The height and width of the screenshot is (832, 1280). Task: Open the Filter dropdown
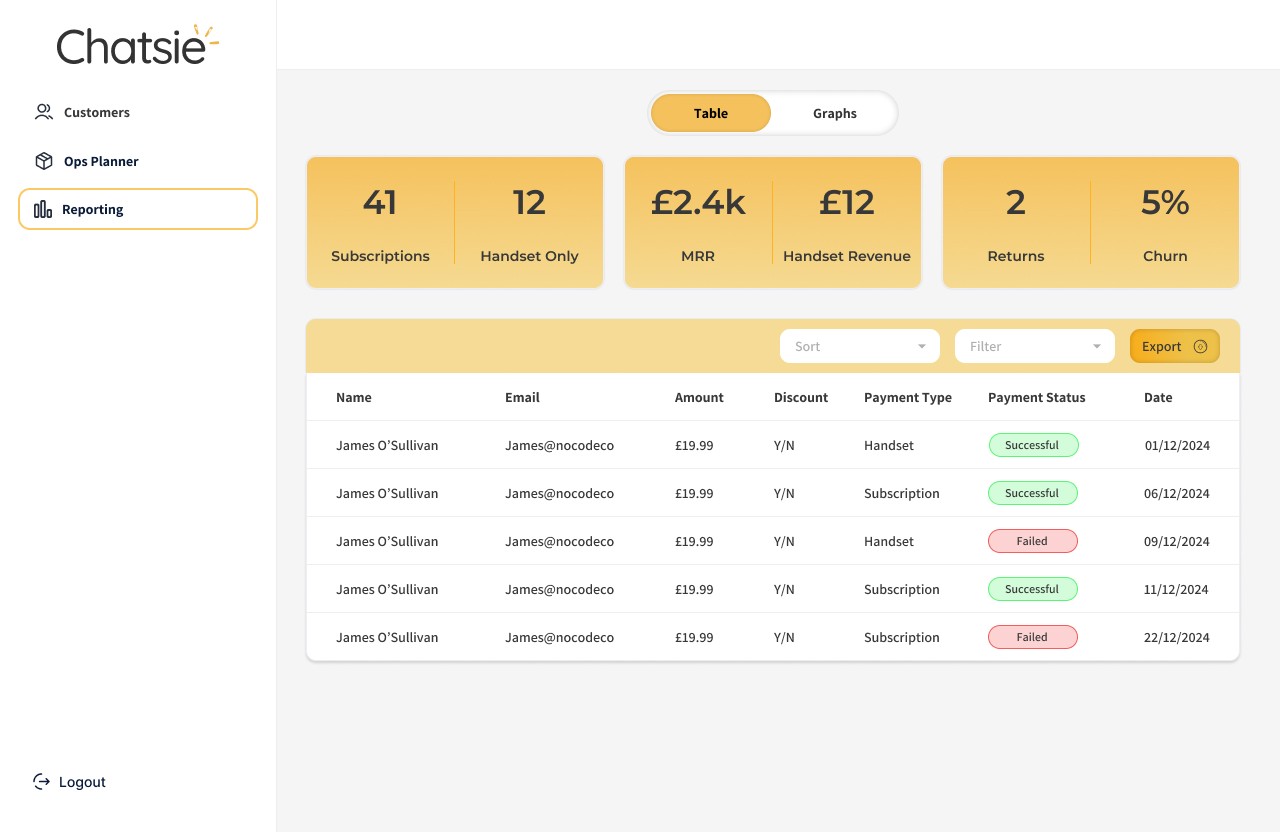pyautogui.click(x=1035, y=346)
